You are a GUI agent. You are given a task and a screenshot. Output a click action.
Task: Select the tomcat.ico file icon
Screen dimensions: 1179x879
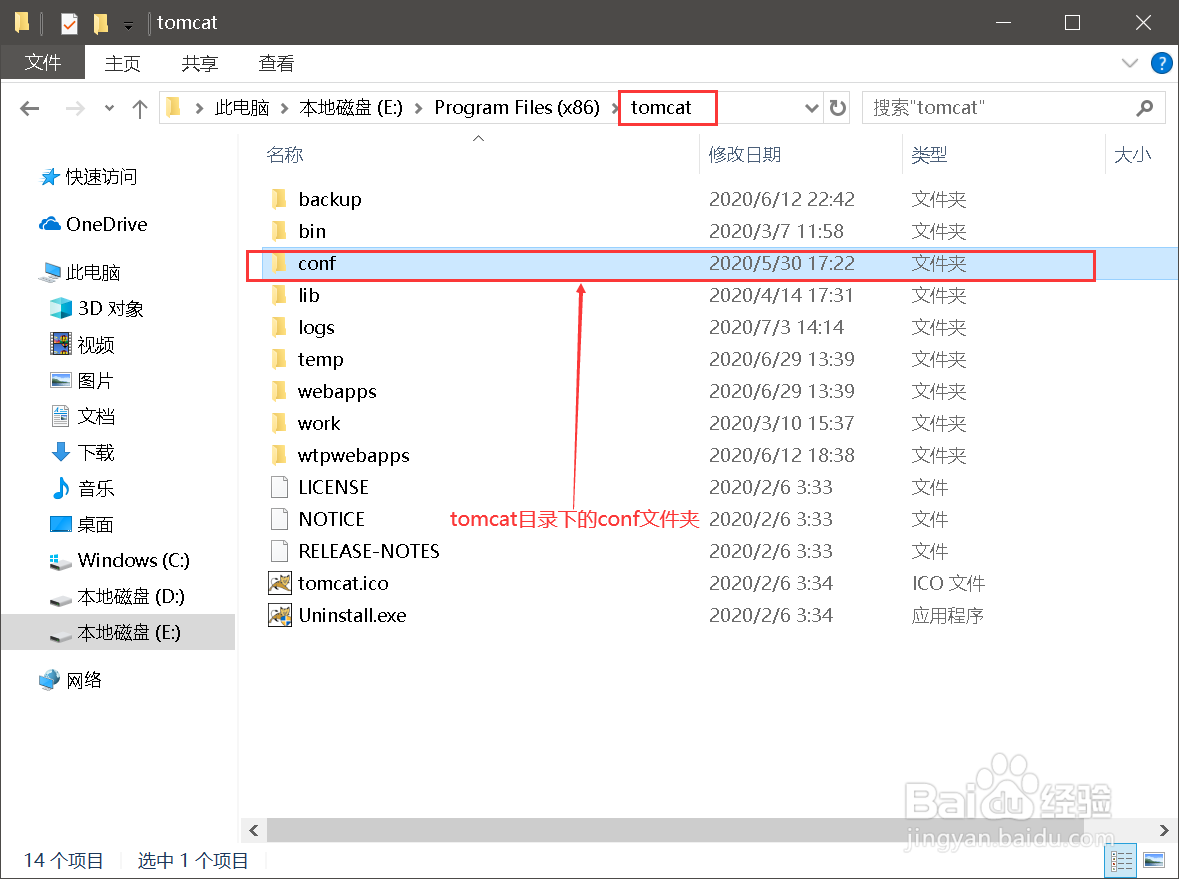point(280,583)
